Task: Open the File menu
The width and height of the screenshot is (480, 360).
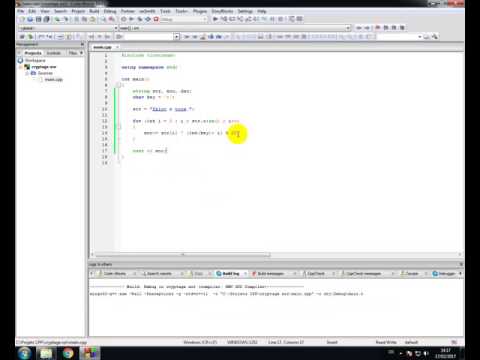Action: tap(21, 11)
